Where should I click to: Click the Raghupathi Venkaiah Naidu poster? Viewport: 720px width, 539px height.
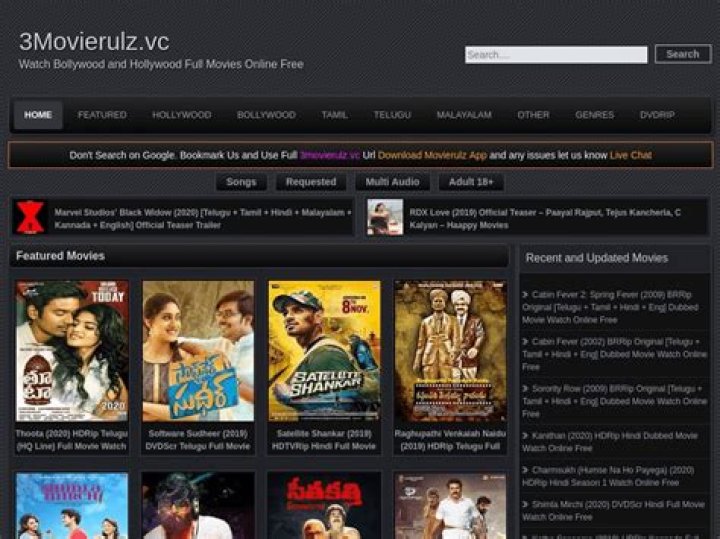point(450,351)
